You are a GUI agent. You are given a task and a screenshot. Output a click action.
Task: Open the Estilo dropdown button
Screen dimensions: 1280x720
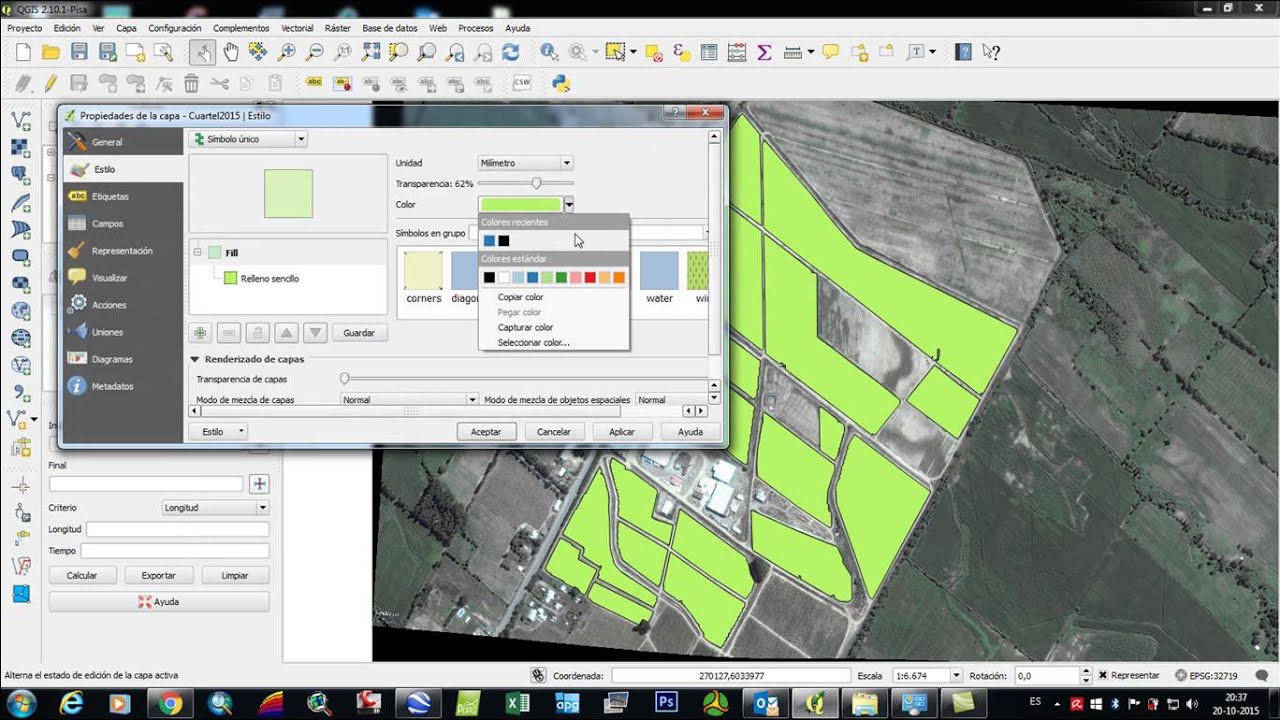click(217, 432)
